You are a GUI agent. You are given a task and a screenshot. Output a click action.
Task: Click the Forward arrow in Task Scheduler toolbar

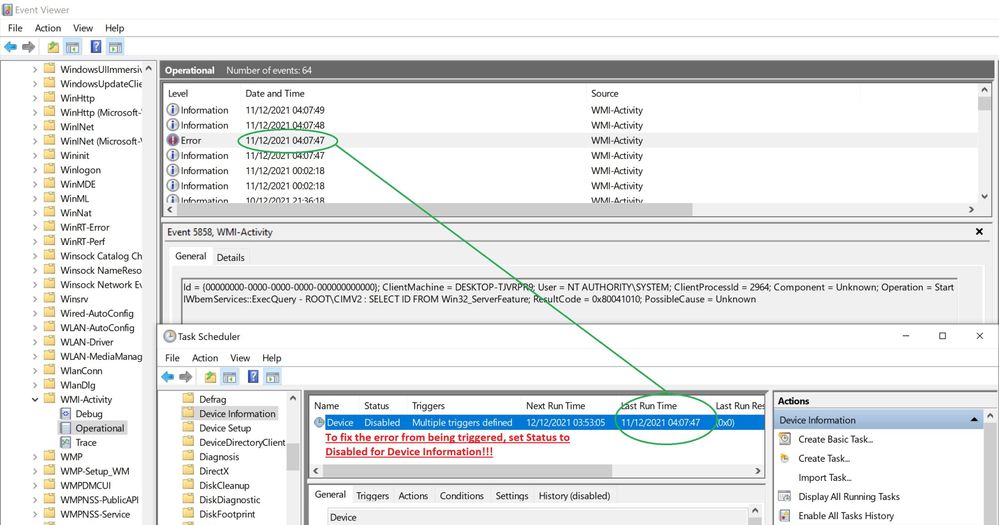tap(185, 377)
